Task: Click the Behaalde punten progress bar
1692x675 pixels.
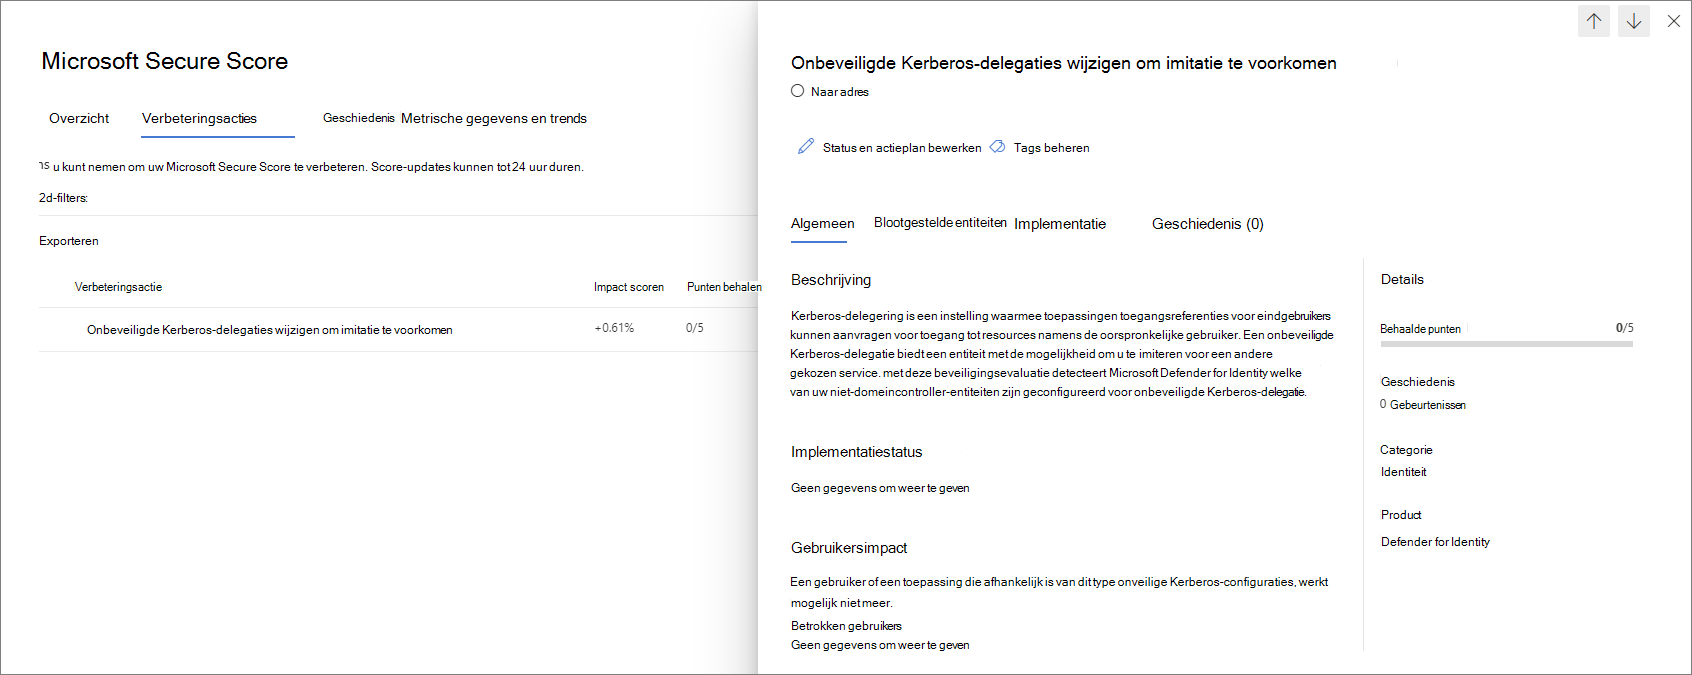Action: tap(1506, 344)
